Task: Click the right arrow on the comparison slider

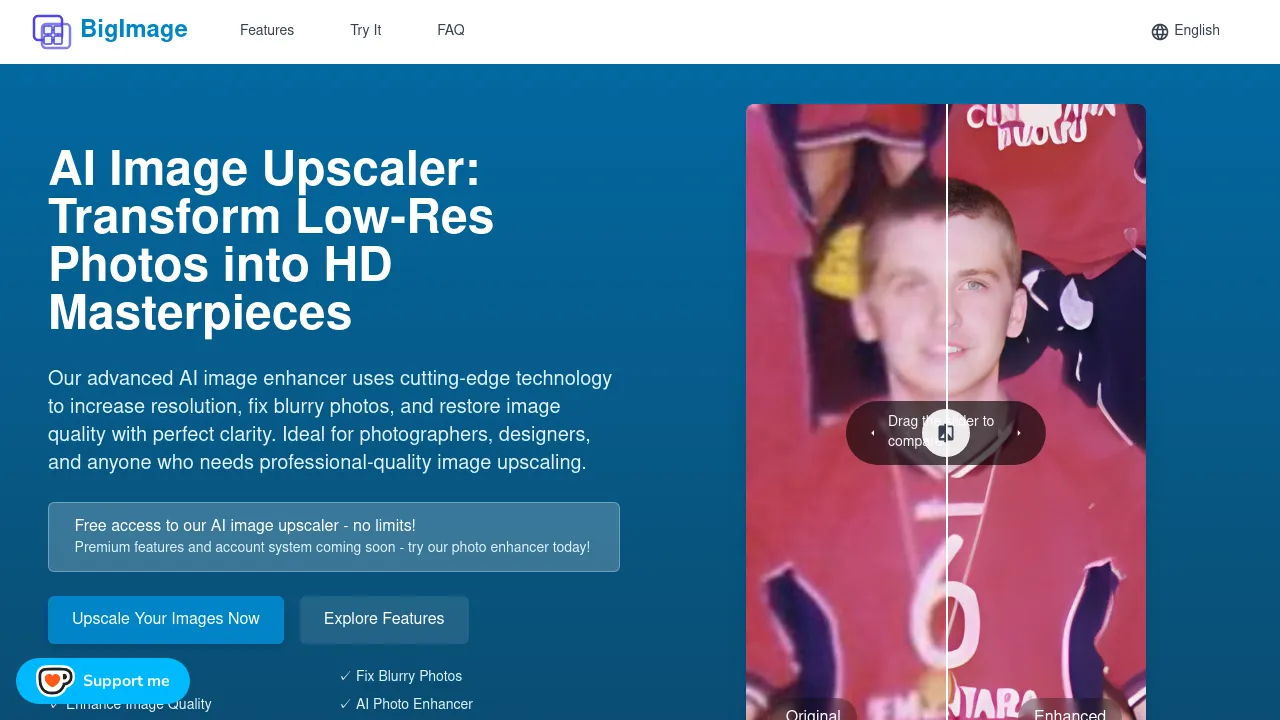Action: 1019,432
